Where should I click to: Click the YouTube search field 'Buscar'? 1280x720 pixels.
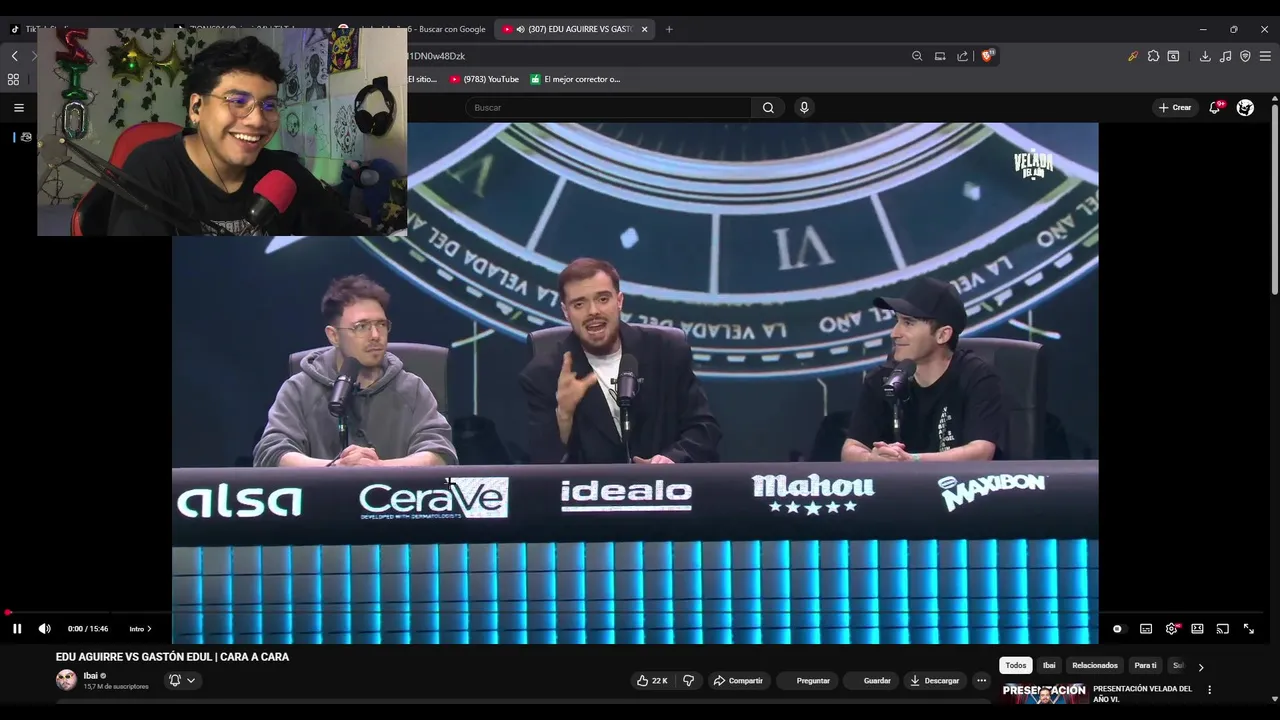(608, 108)
